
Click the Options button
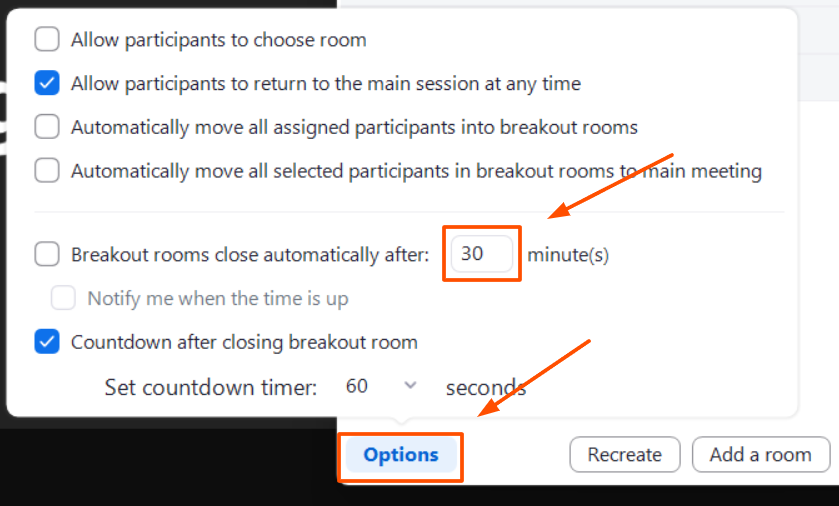pos(401,455)
